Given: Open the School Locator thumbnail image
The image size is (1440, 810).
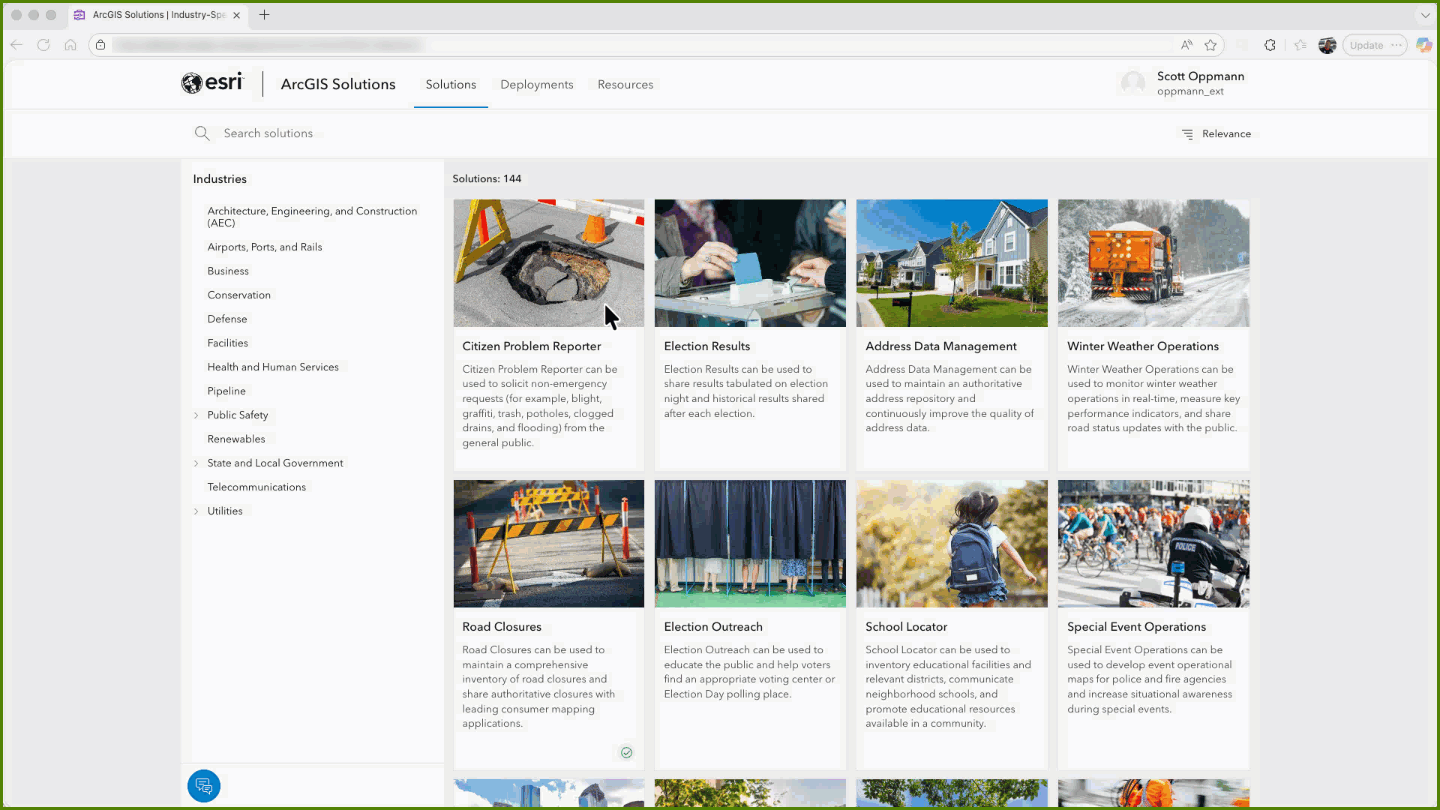Looking at the screenshot, I should tap(952, 544).
